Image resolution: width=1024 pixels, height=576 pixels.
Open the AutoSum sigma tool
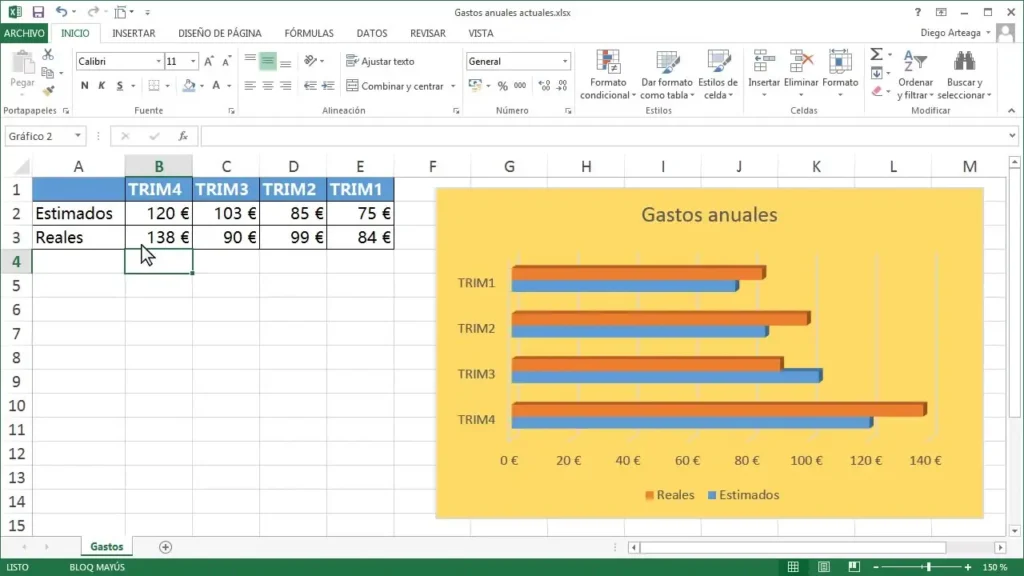(x=876, y=55)
